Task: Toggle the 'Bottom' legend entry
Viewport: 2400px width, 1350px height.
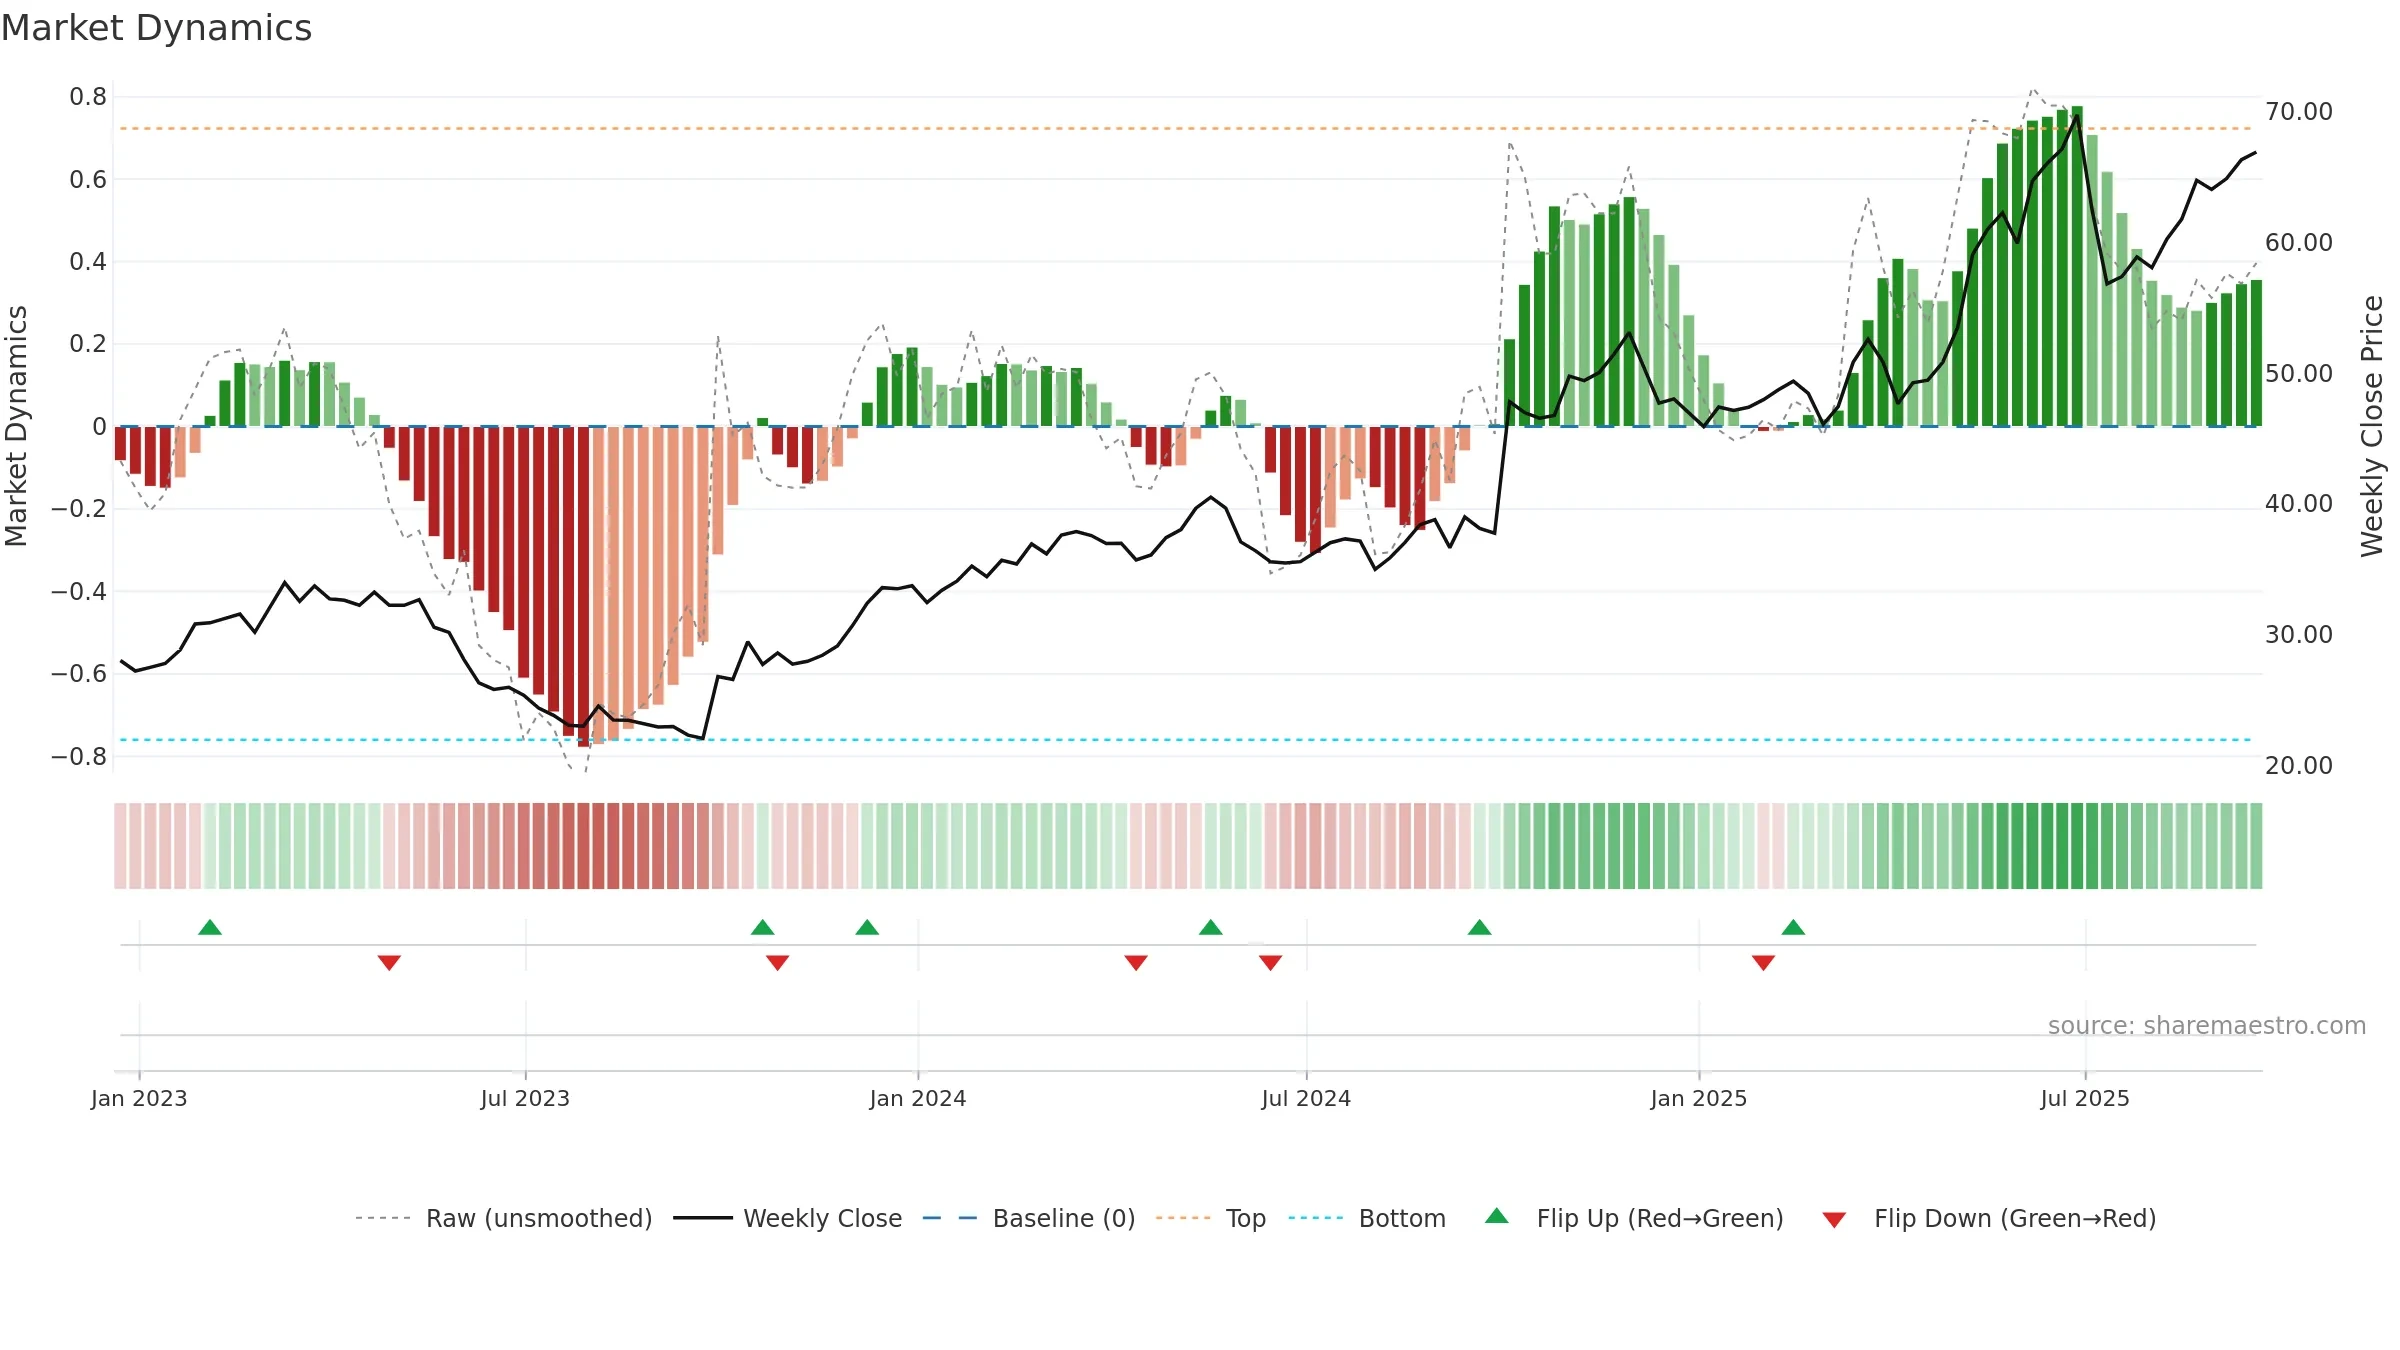Action: 1402,1218
